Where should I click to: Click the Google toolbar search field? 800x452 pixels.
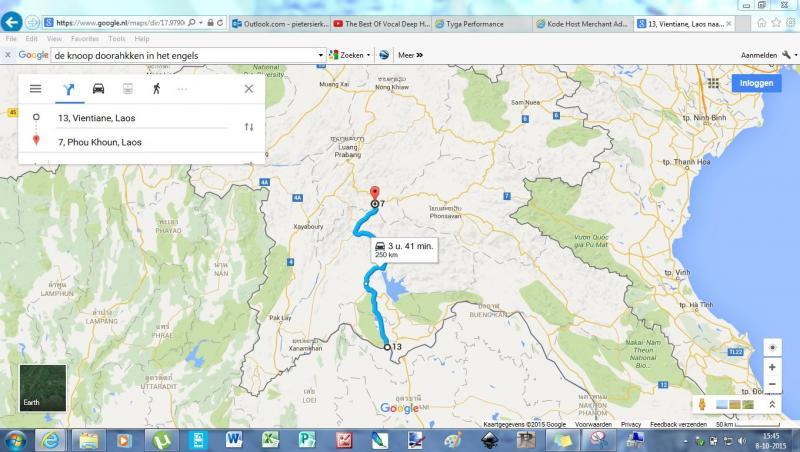[184, 55]
